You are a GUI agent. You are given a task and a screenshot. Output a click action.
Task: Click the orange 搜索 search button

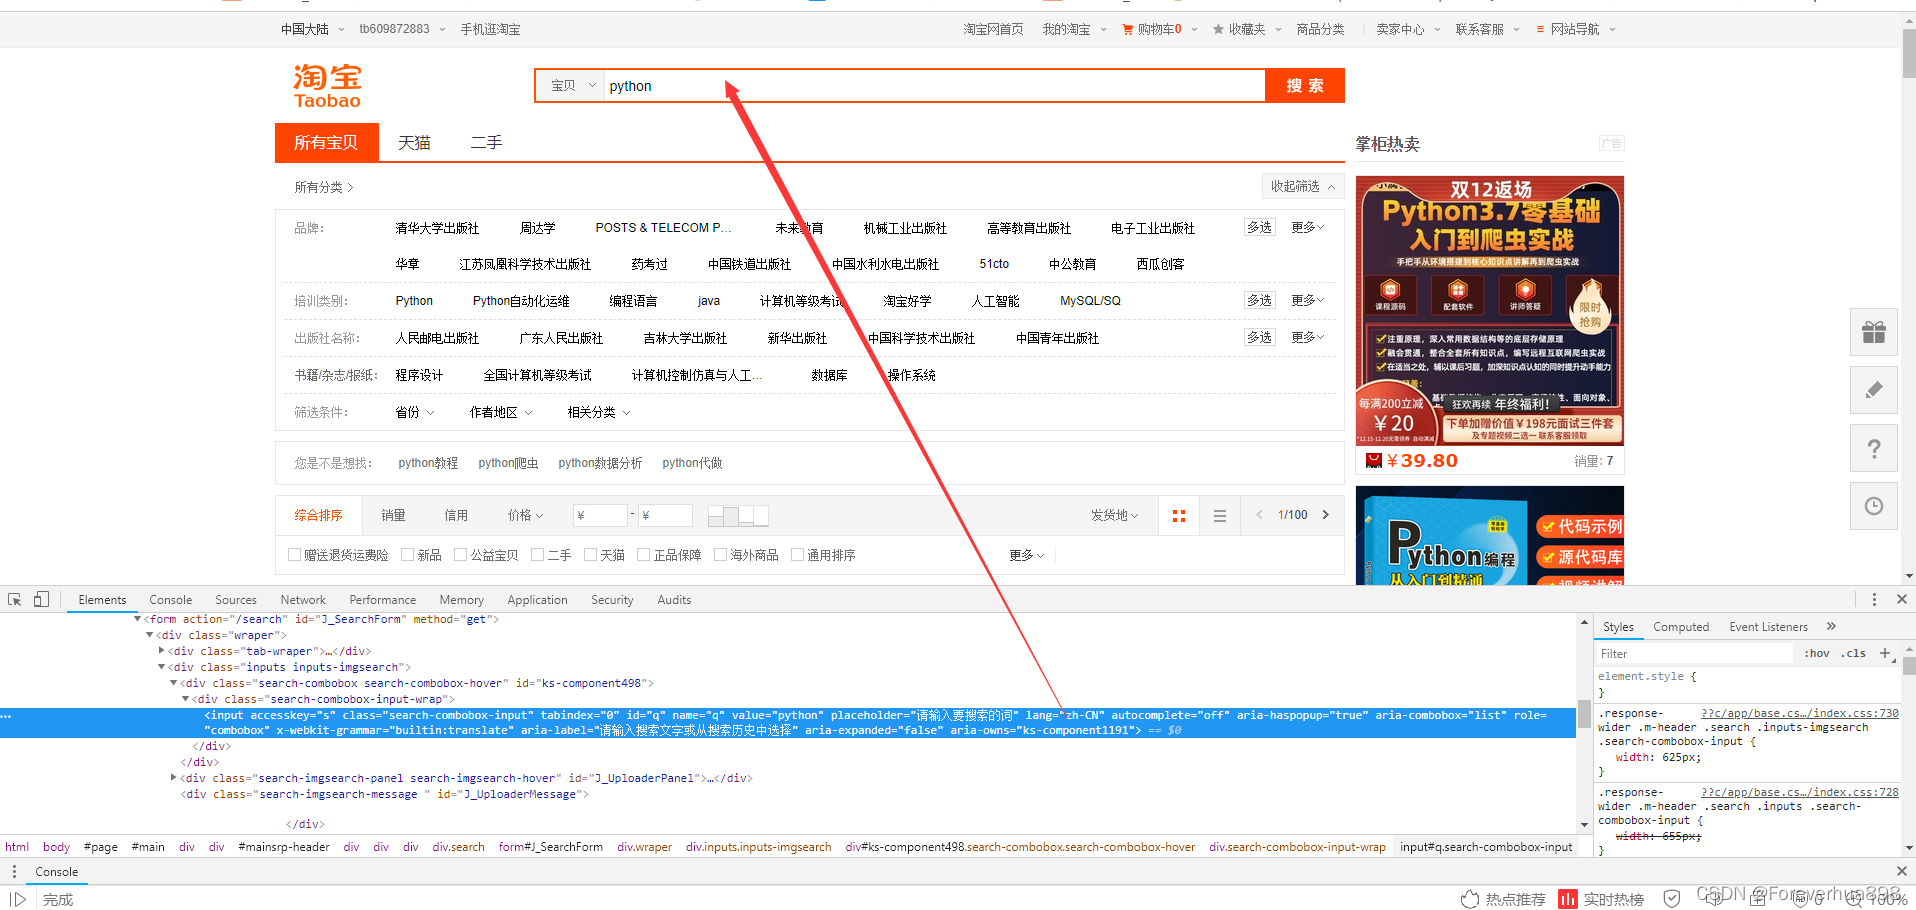(x=1304, y=85)
